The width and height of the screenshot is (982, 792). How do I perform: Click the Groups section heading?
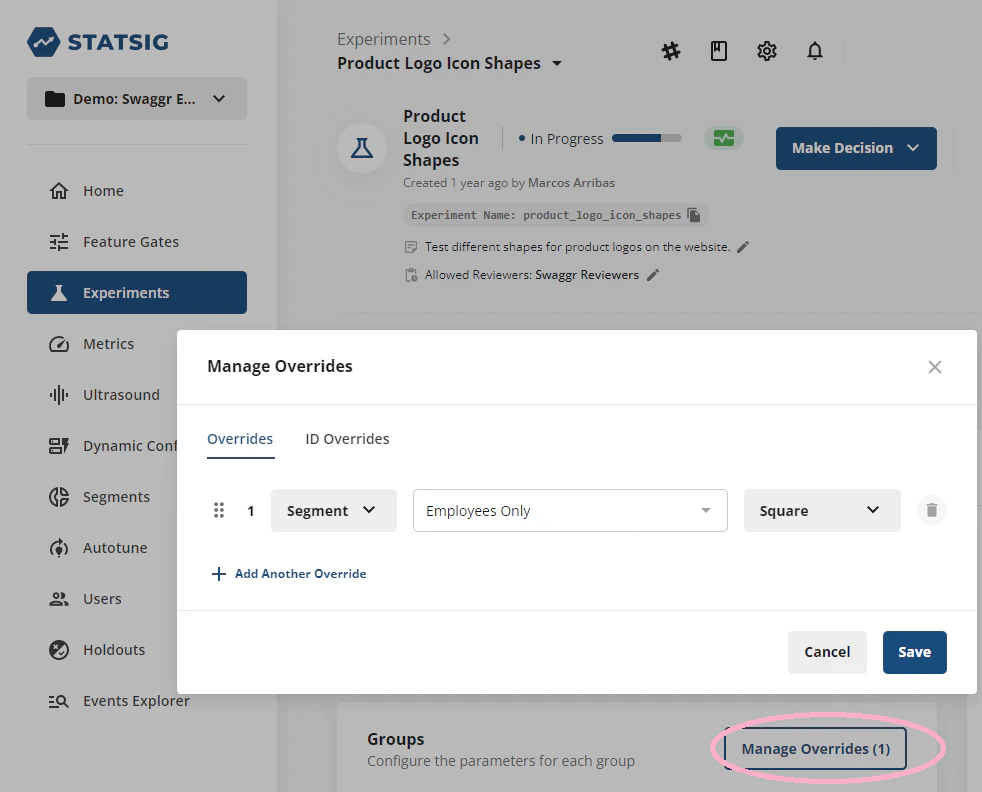(x=396, y=739)
